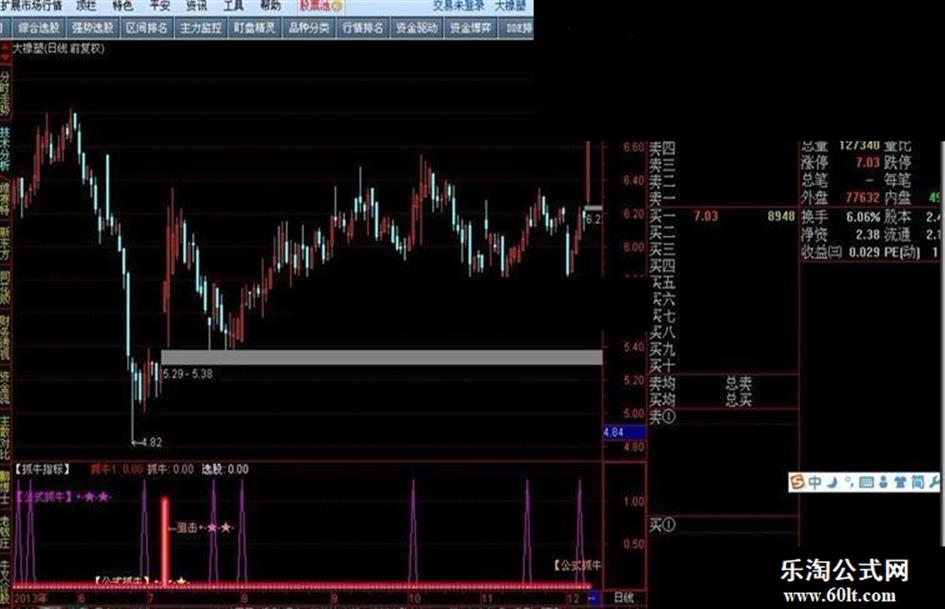Click the 资金驱动 toolbar button
Viewport: 945px width, 609px height.
coord(416,28)
